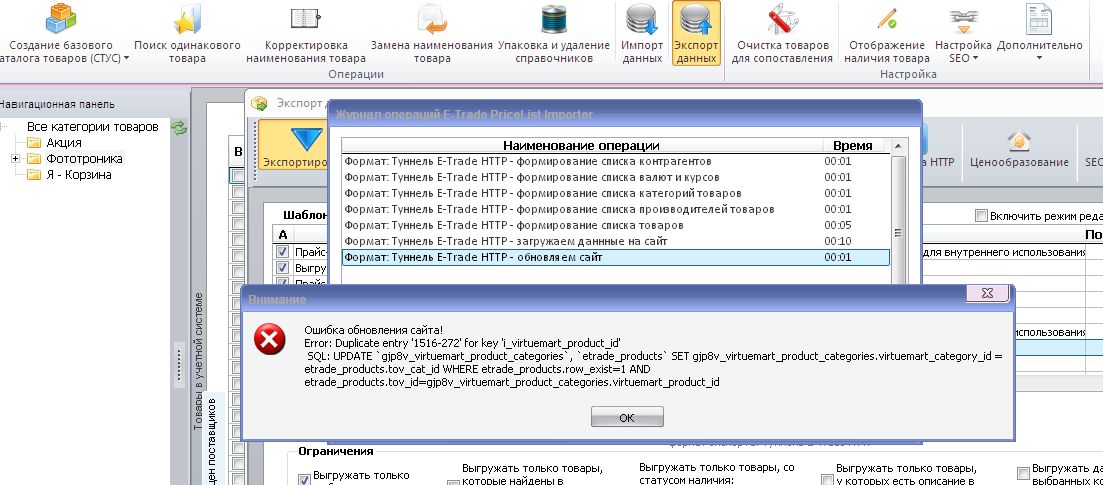This screenshot has width=1103, height=485.
Task: Click OK in the error dialog
Action: (627, 417)
